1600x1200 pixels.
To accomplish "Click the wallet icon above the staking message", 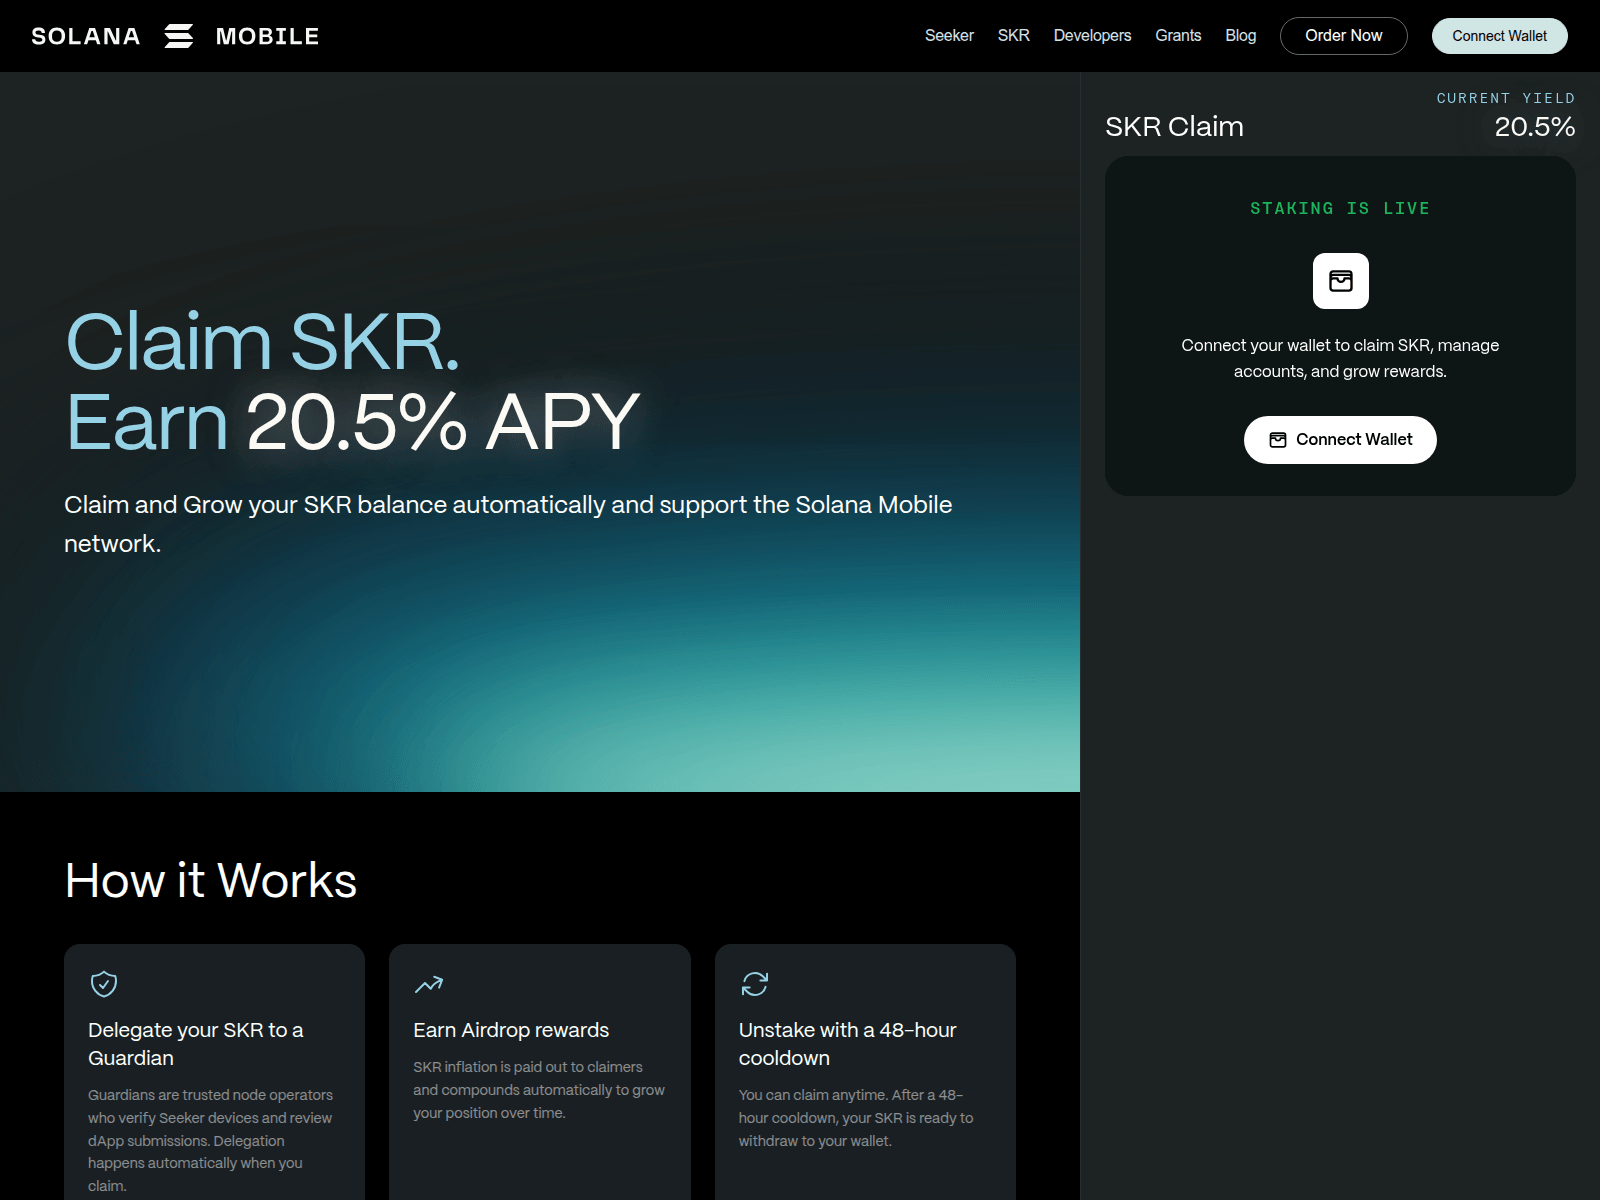I will coord(1340,281).
